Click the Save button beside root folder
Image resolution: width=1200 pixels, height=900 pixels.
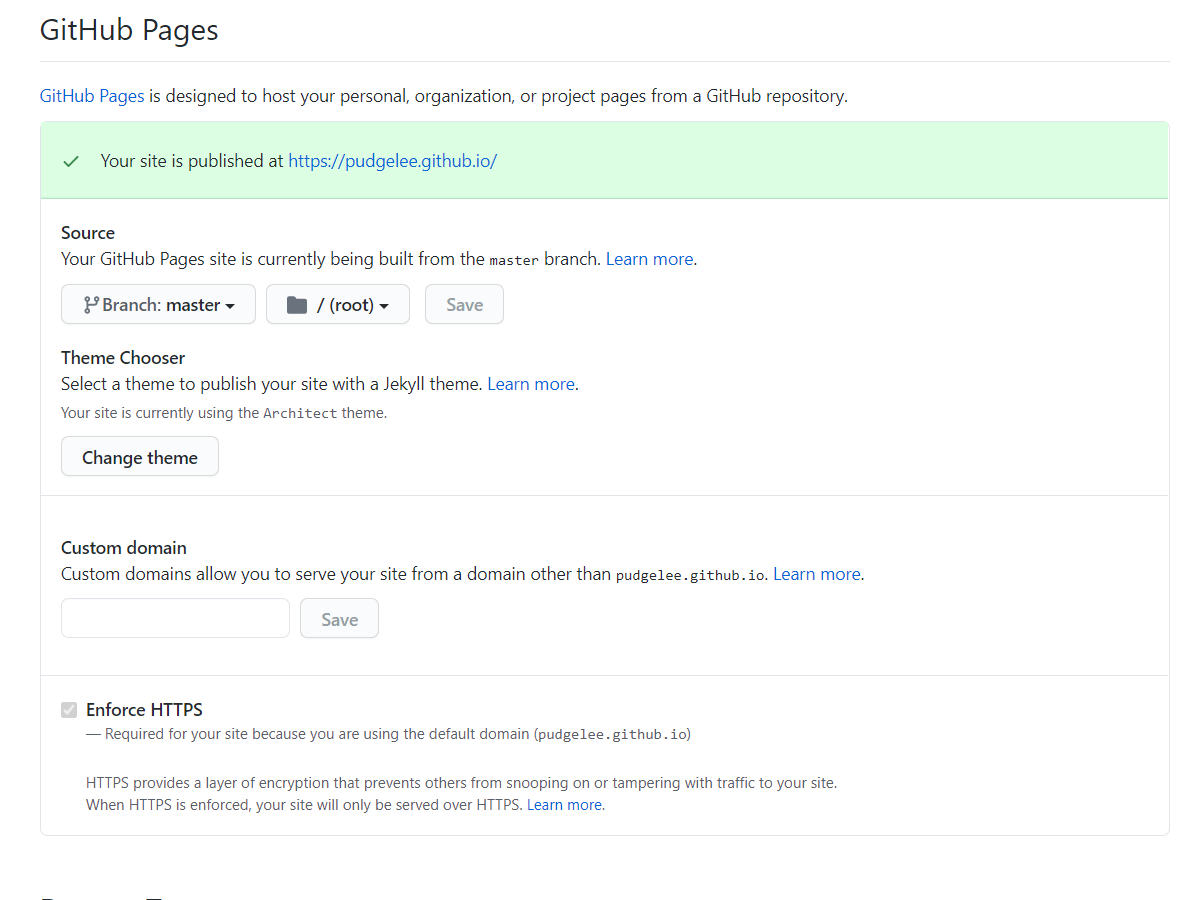[464, 305]
